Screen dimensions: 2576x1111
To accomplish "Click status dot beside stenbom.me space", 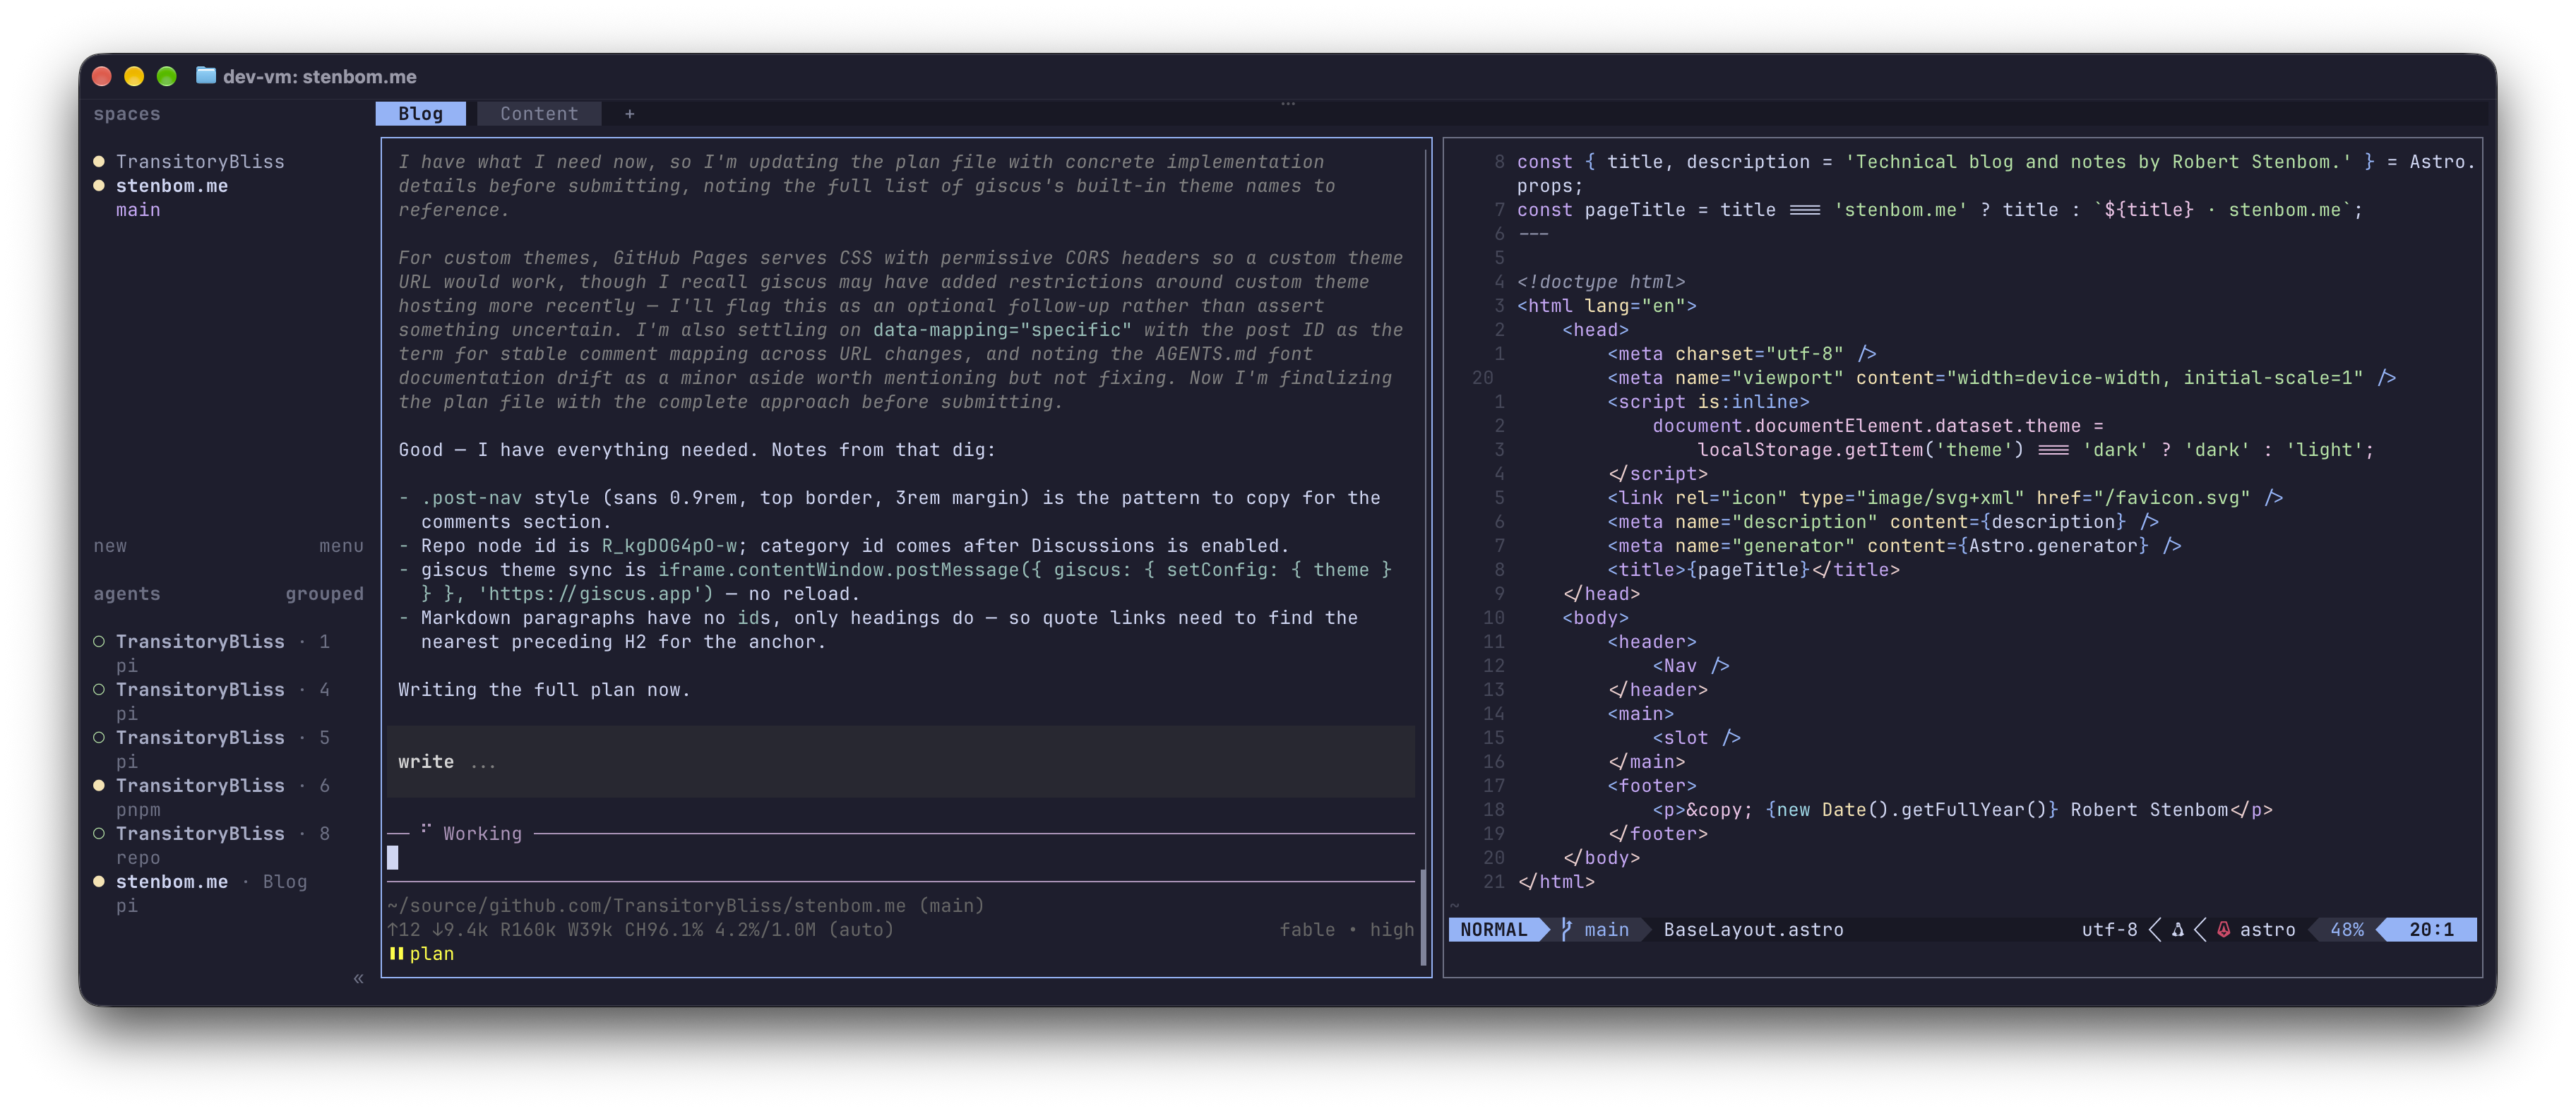I will tap(99, 186).
